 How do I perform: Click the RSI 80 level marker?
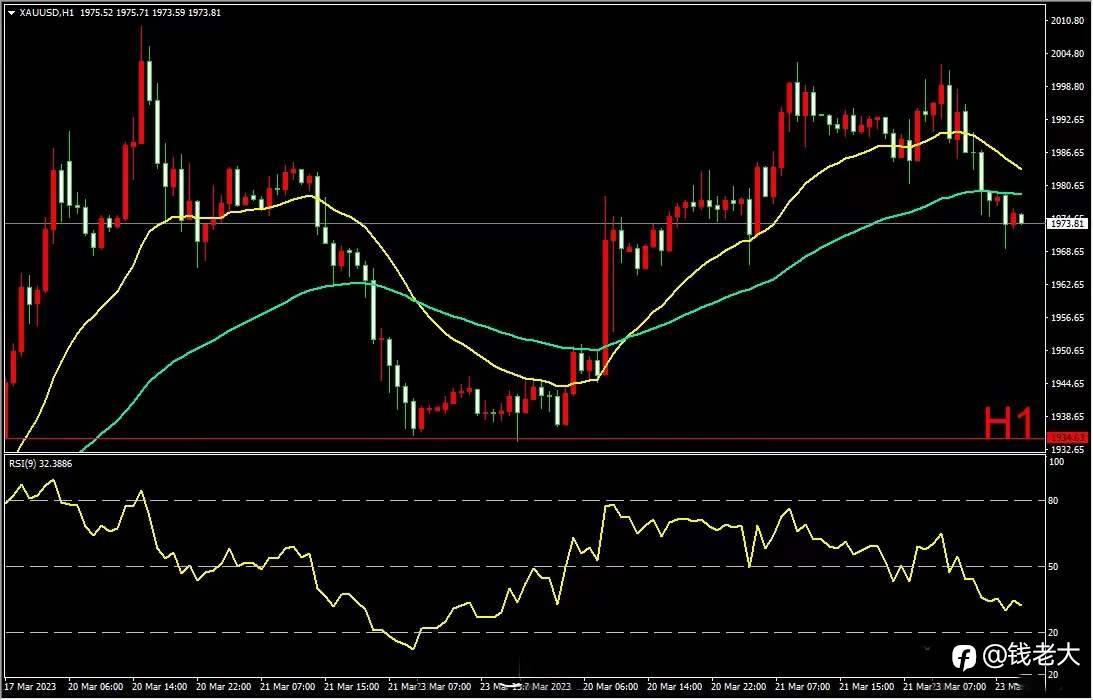pyautogui.click(x=1053, y=501)
